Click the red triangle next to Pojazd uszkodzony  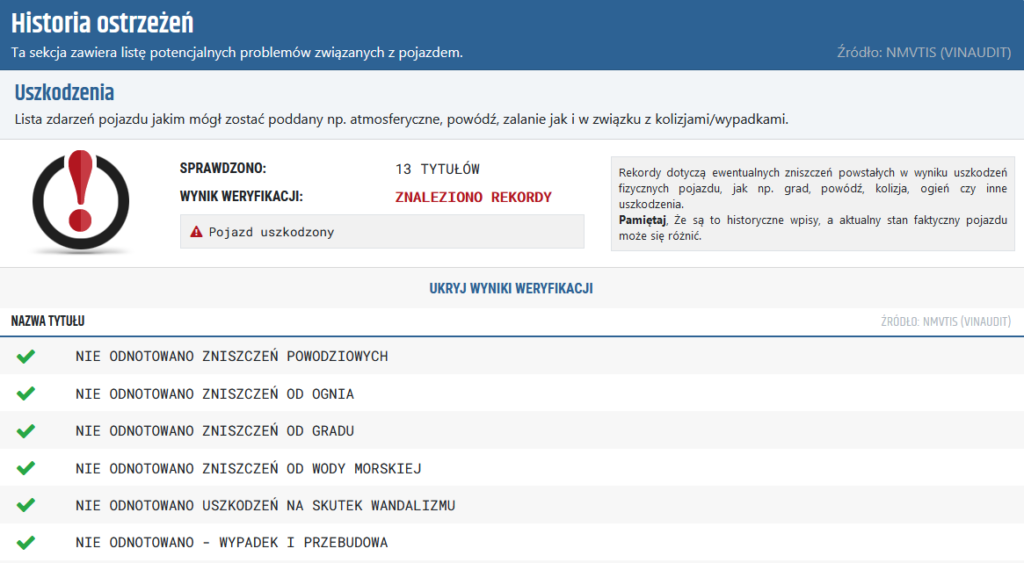pyautogui.click(x=196, y=232)
